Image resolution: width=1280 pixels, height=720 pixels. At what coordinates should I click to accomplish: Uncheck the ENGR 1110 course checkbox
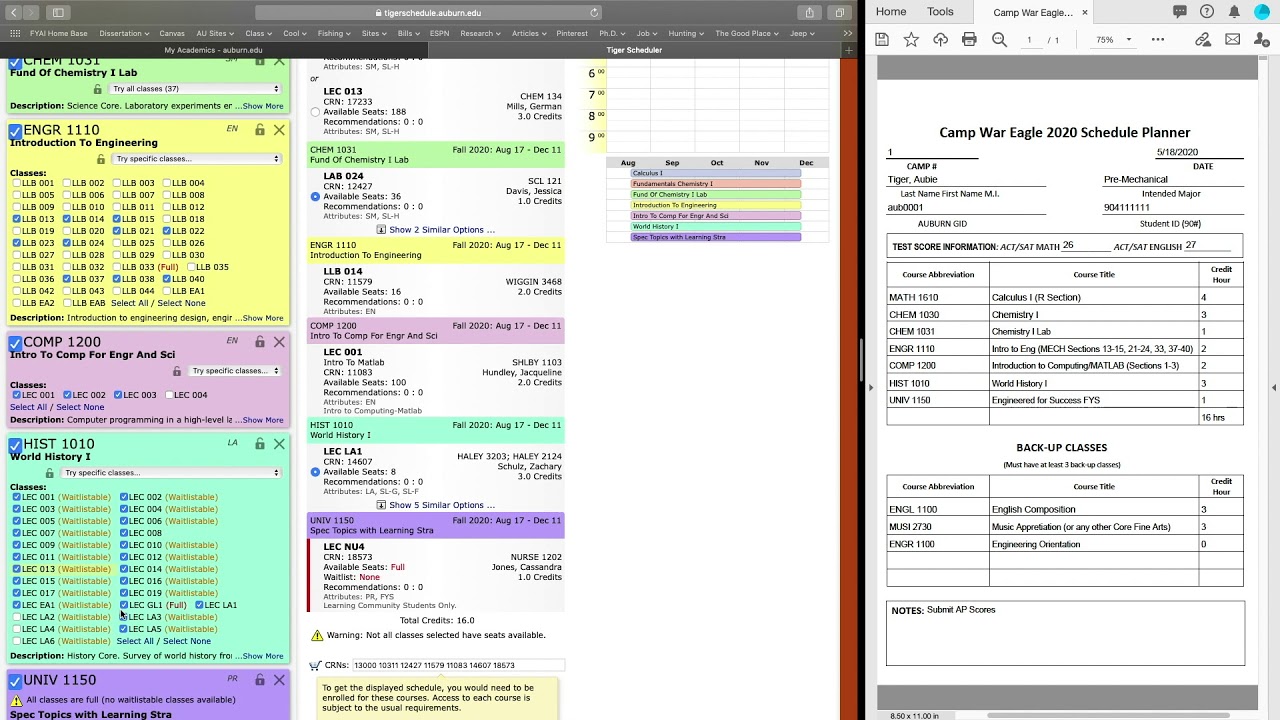coord(15,131)
